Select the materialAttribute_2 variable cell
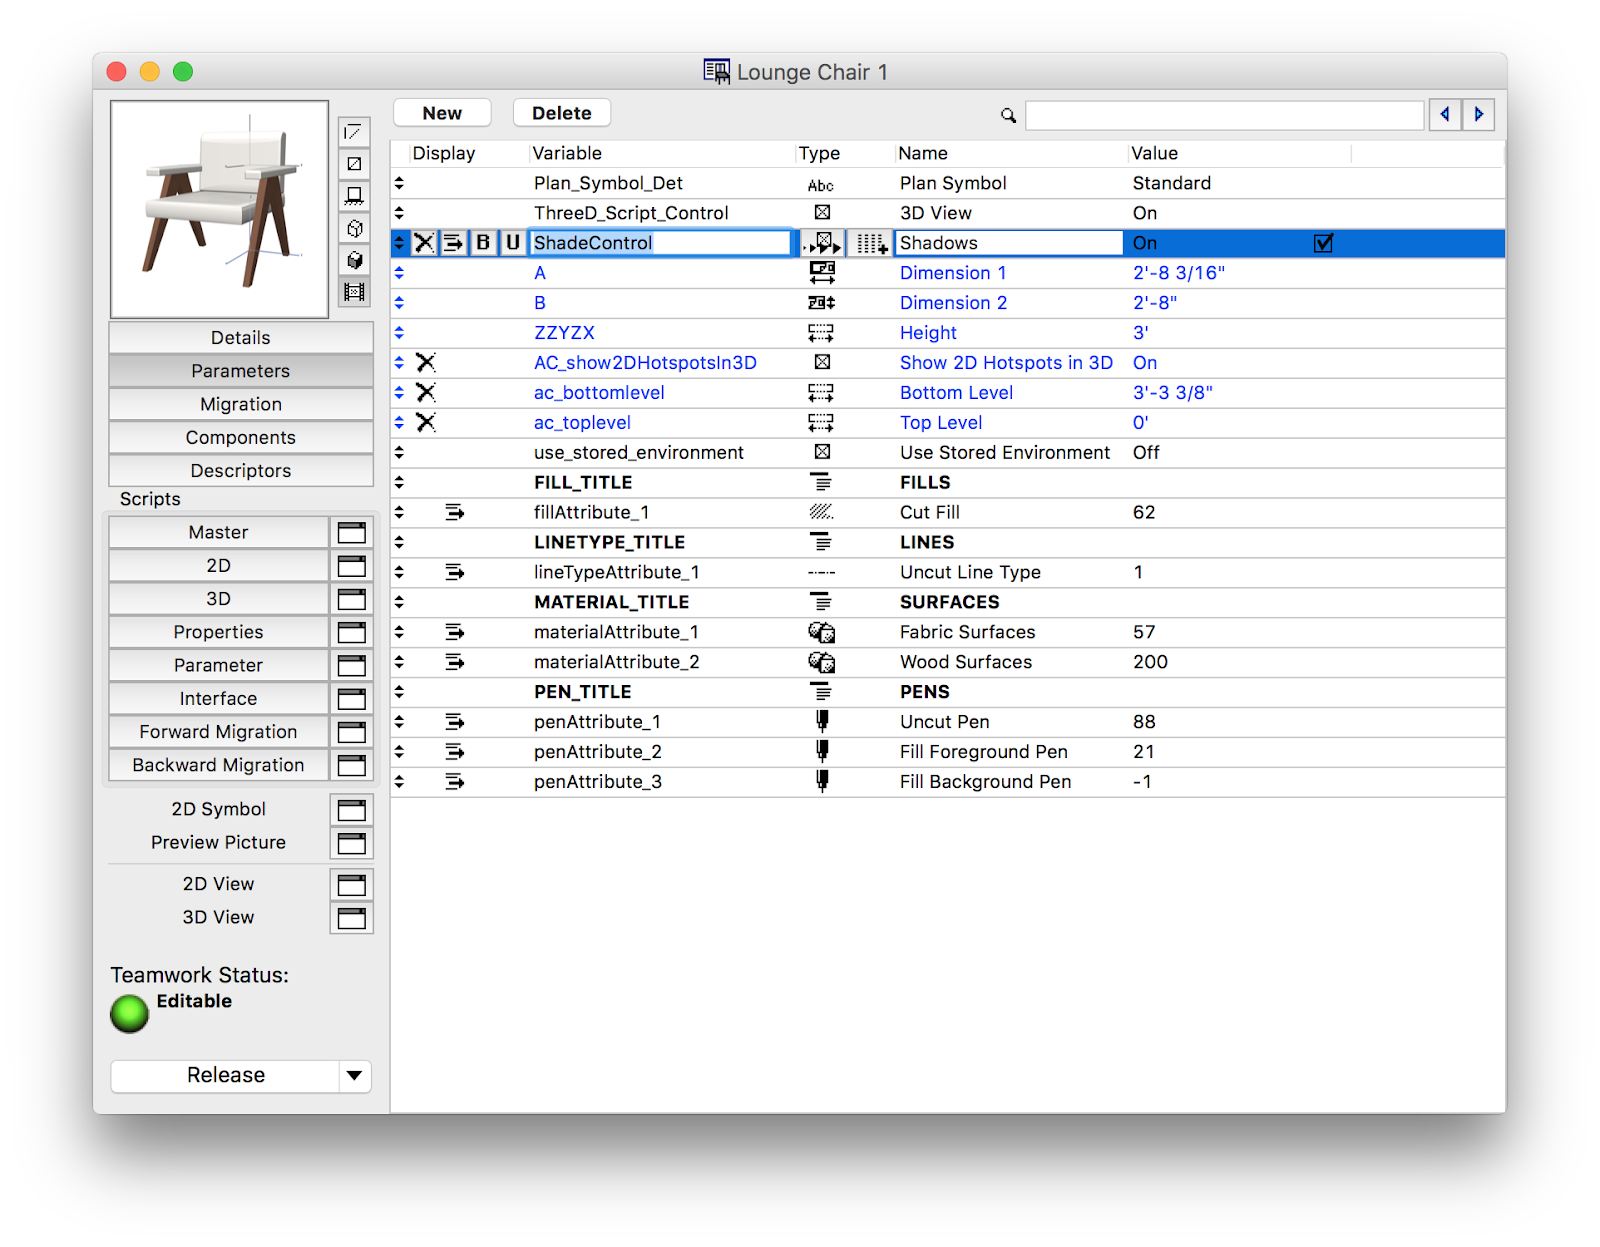Viewport: 1600px width, 1247px height. point(617,662)
